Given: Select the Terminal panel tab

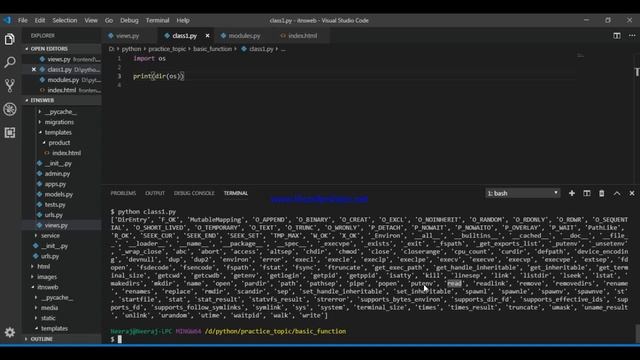Looking at the screenshot, I should click(x=236, y=193).
